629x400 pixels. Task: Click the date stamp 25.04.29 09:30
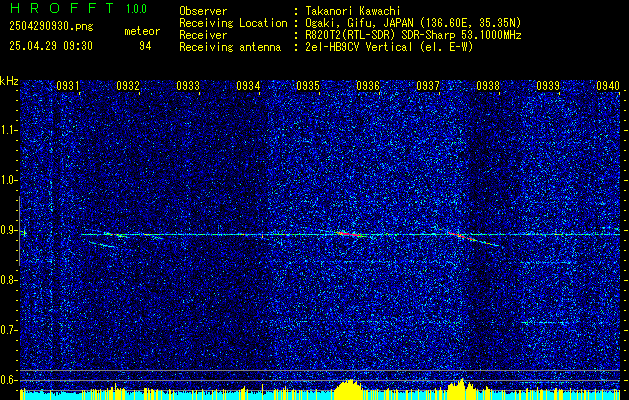(51, 46)
